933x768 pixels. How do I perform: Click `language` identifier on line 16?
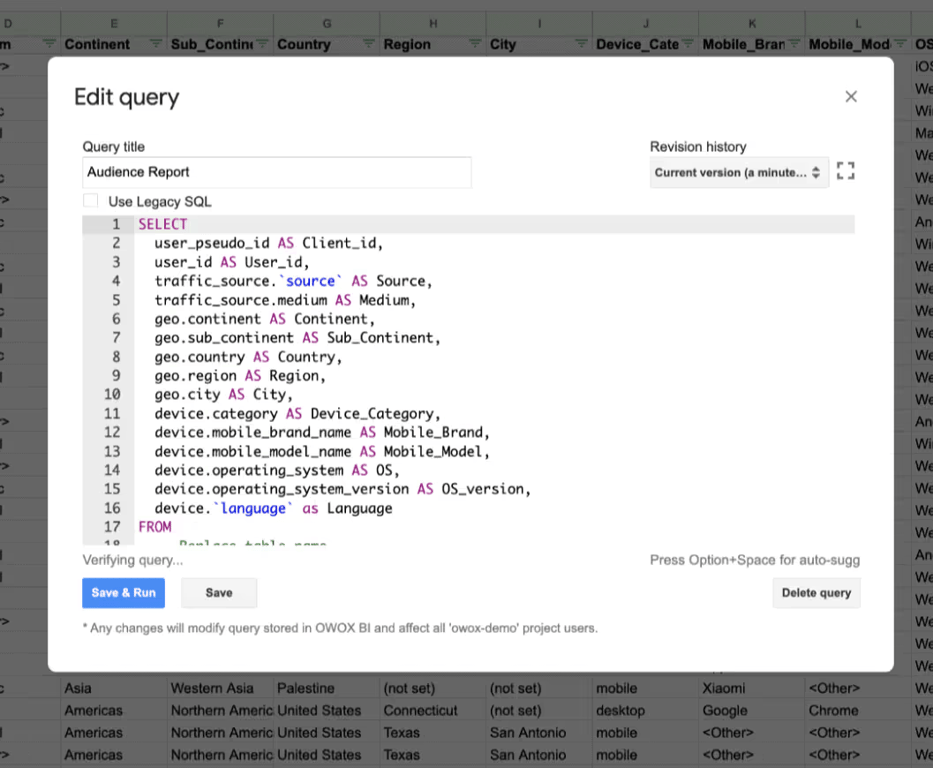point(253,509)
